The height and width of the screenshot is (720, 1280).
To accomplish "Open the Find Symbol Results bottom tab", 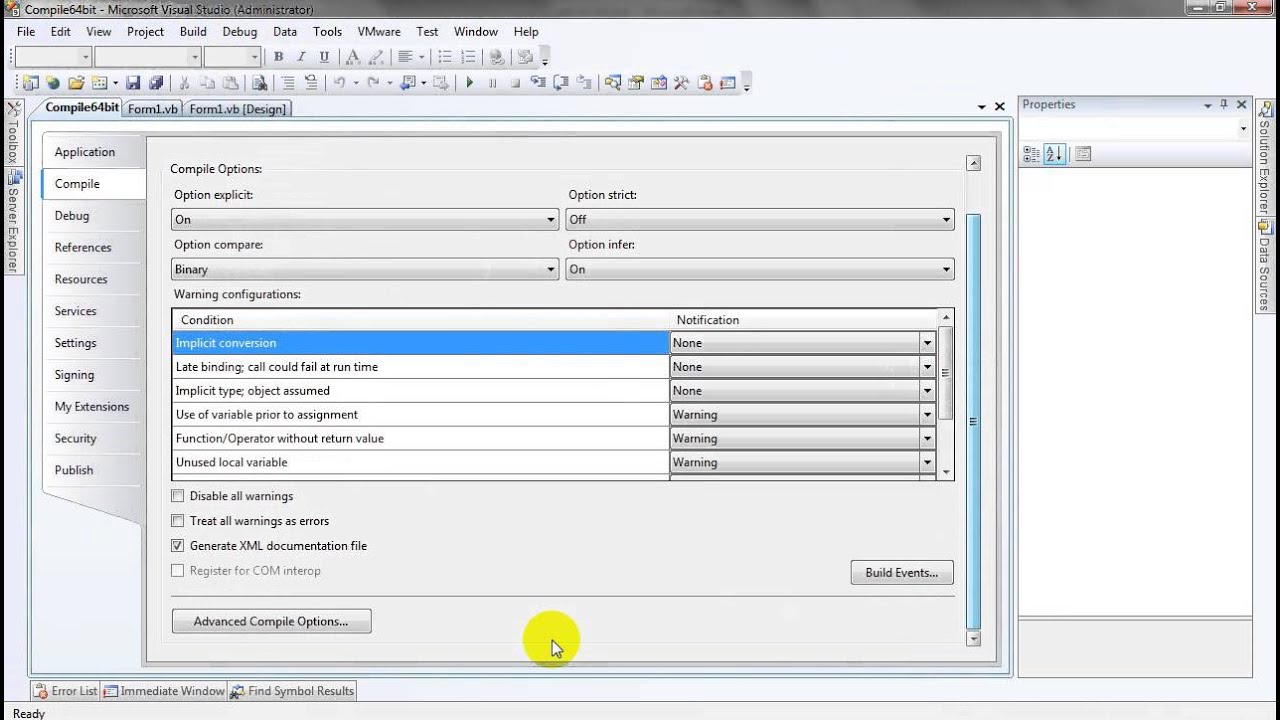I will point(292,691).
